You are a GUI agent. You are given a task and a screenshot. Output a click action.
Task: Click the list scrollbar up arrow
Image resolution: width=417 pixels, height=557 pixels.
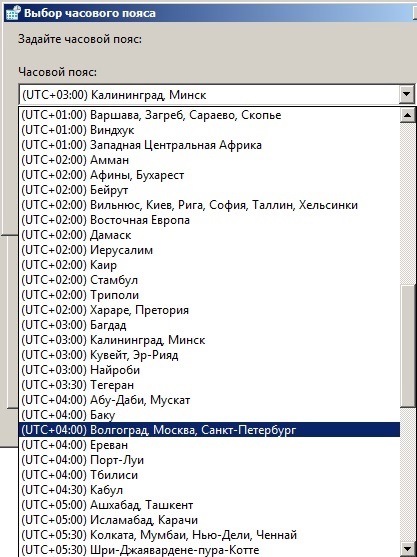tap(407, 115)
